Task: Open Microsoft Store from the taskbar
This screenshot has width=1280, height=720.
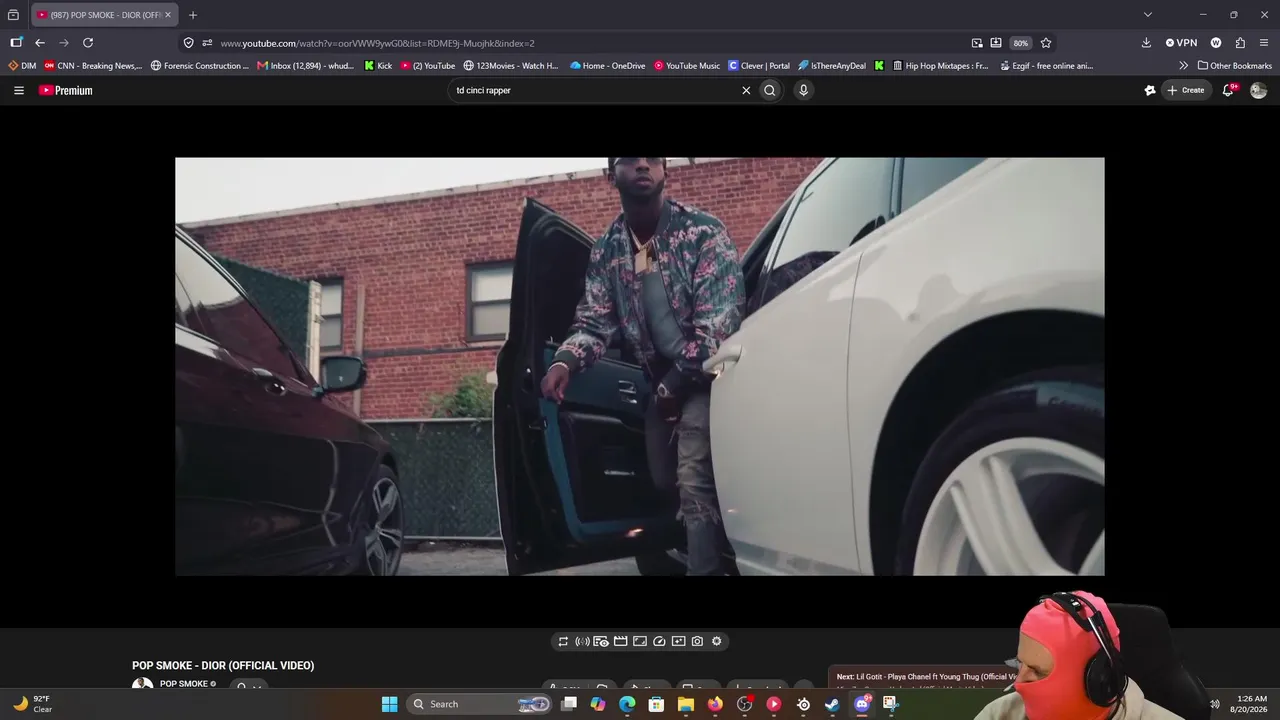Action: (x=657, y=704)
